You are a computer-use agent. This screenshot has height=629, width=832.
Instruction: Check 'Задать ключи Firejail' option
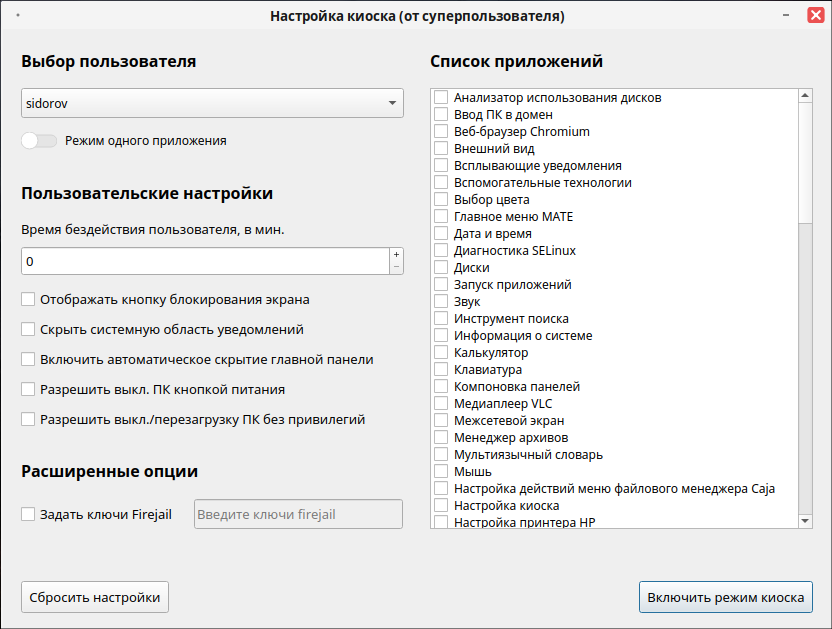[x=28, y=514]
